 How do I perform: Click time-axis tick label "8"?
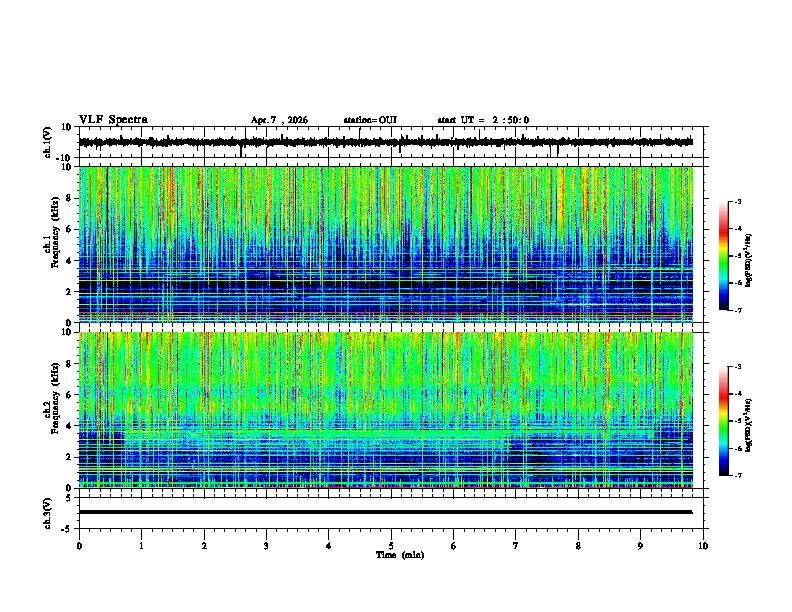[578, 546]
